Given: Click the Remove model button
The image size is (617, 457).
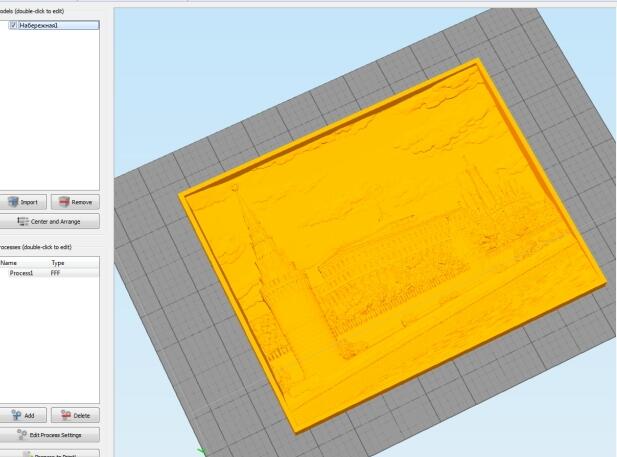Looking at the screenshot, I should tap(75, 202).
